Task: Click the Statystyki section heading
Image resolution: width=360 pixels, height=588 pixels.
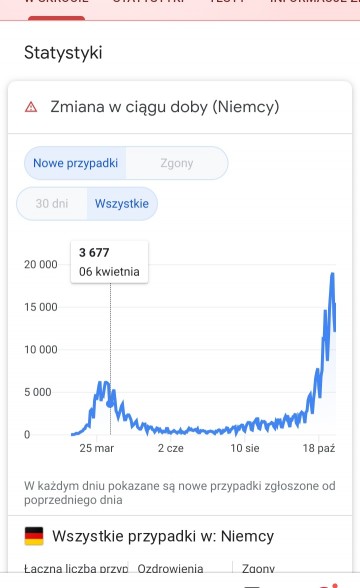Action: coord(63,53)
